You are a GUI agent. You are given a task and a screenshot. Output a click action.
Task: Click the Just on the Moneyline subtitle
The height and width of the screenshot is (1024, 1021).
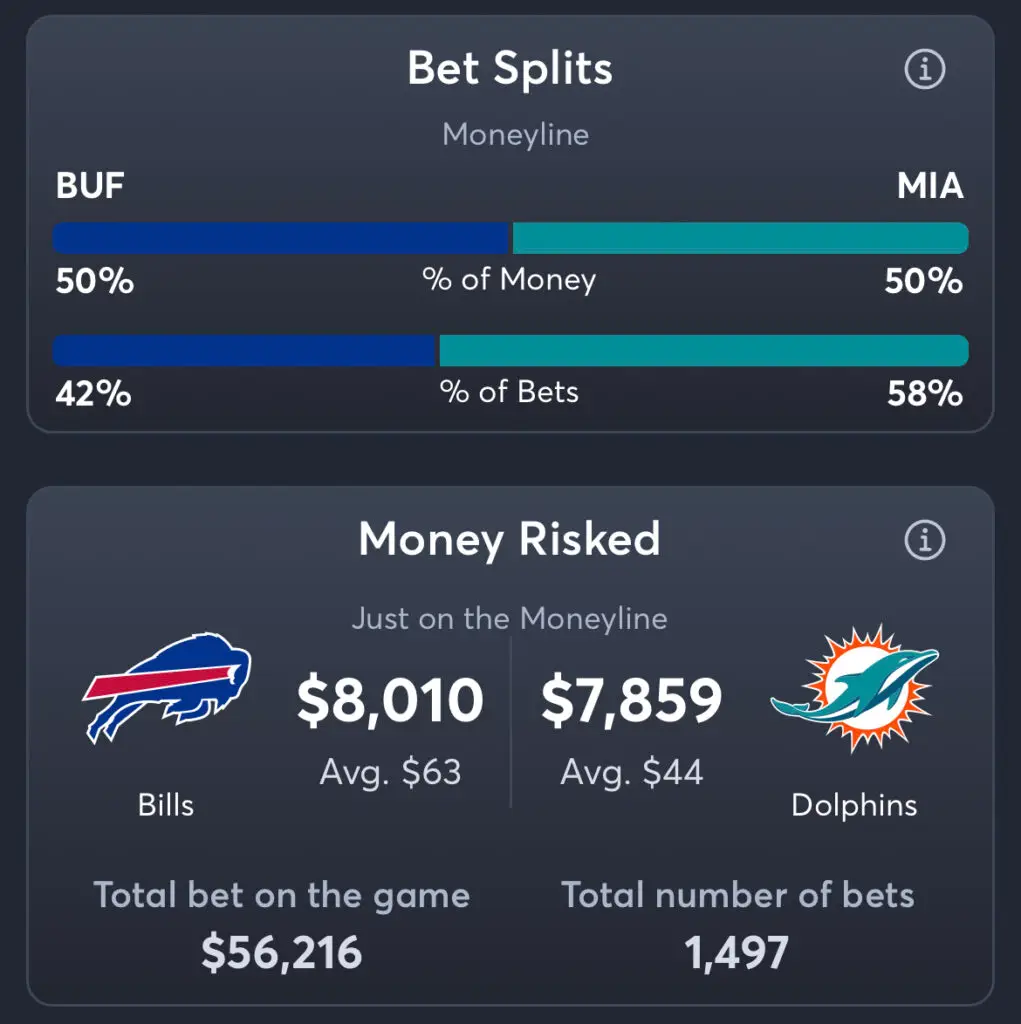(x=509, y=618)
